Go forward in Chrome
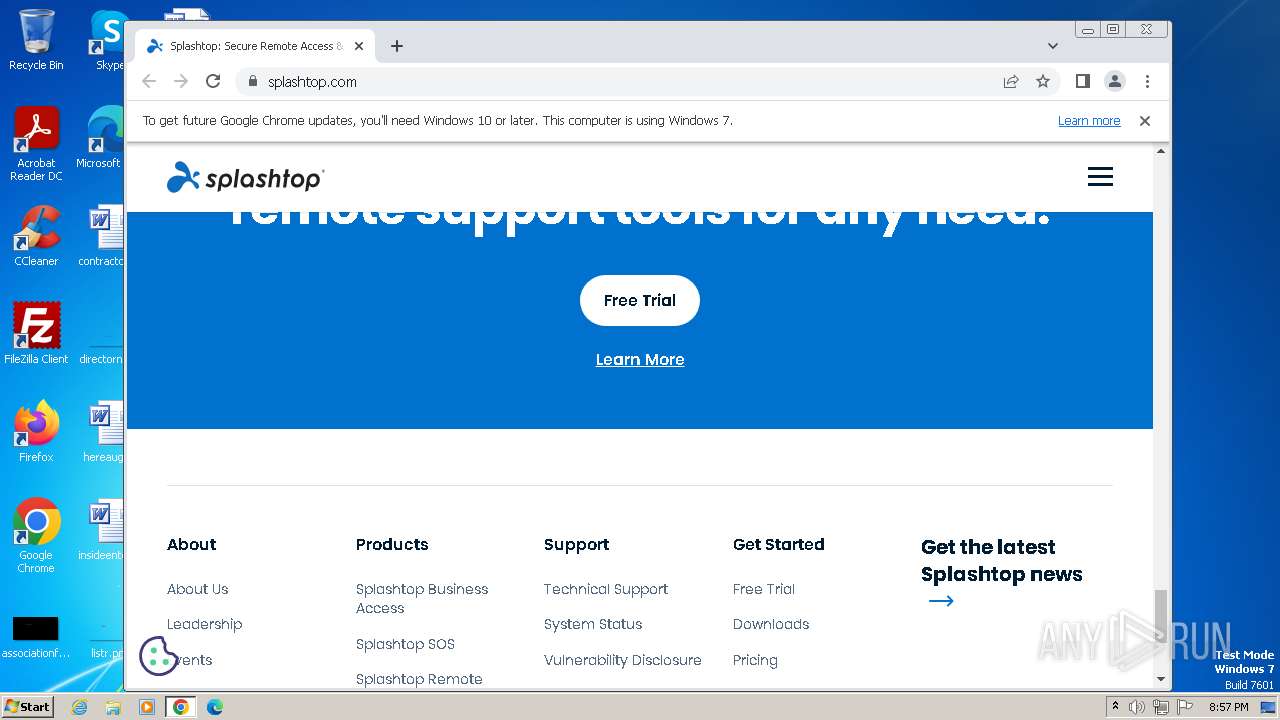1280x720 pixels. point(181,82)
